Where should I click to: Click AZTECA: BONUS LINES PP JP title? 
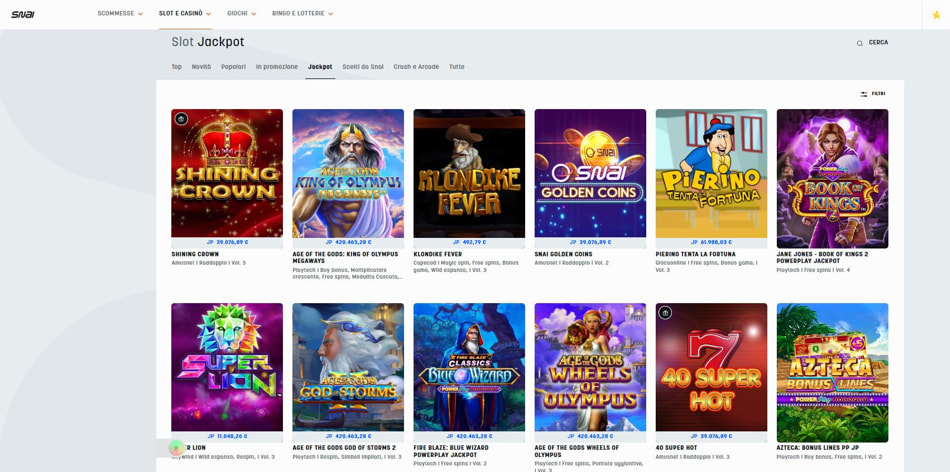click(x=818, y=448)
